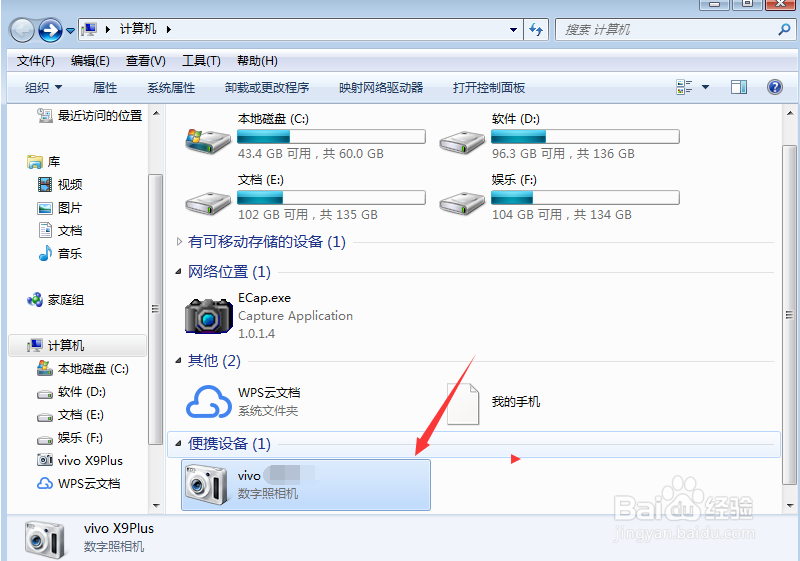800x561 pixels.
Task: Click the F: drive usage bar
Action: click(x=585, y=197)
